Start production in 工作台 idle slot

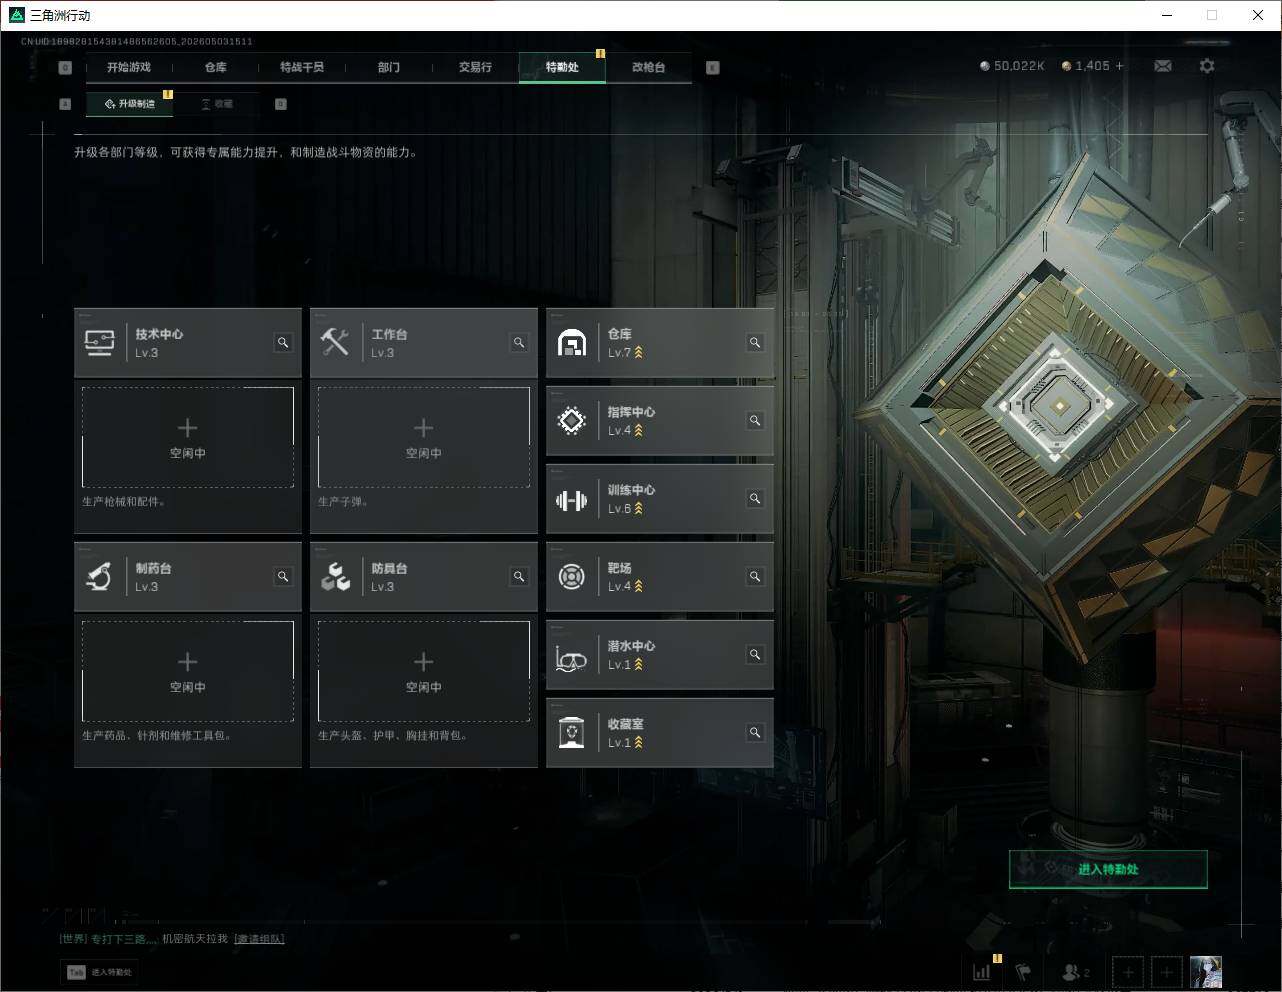[x=424, y=437]
